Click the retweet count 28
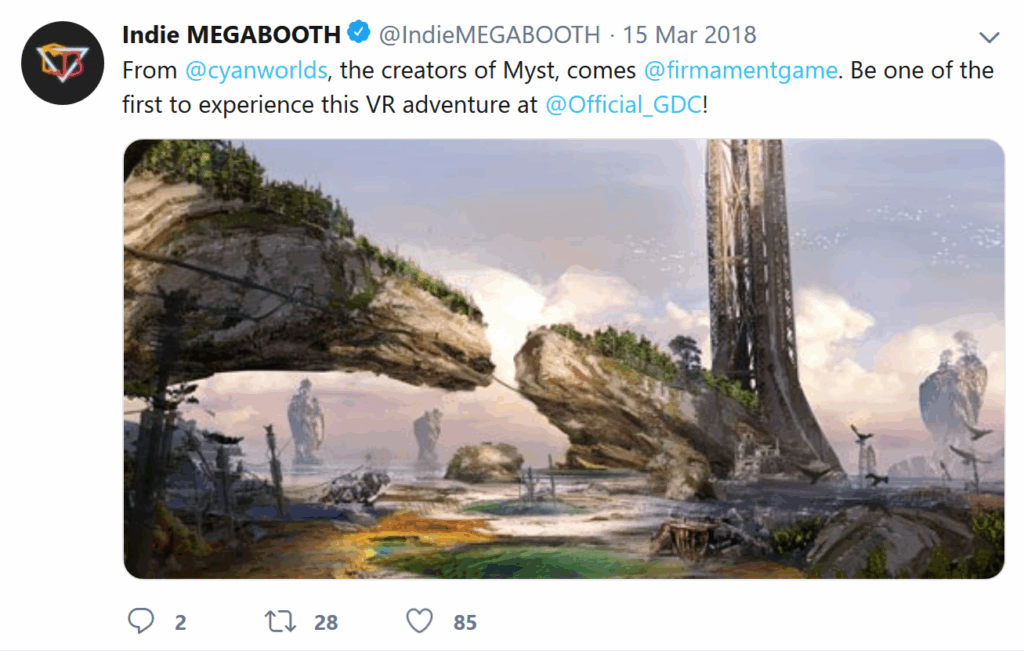Screen dimensions: 1024x651 (x=326, y=622)
